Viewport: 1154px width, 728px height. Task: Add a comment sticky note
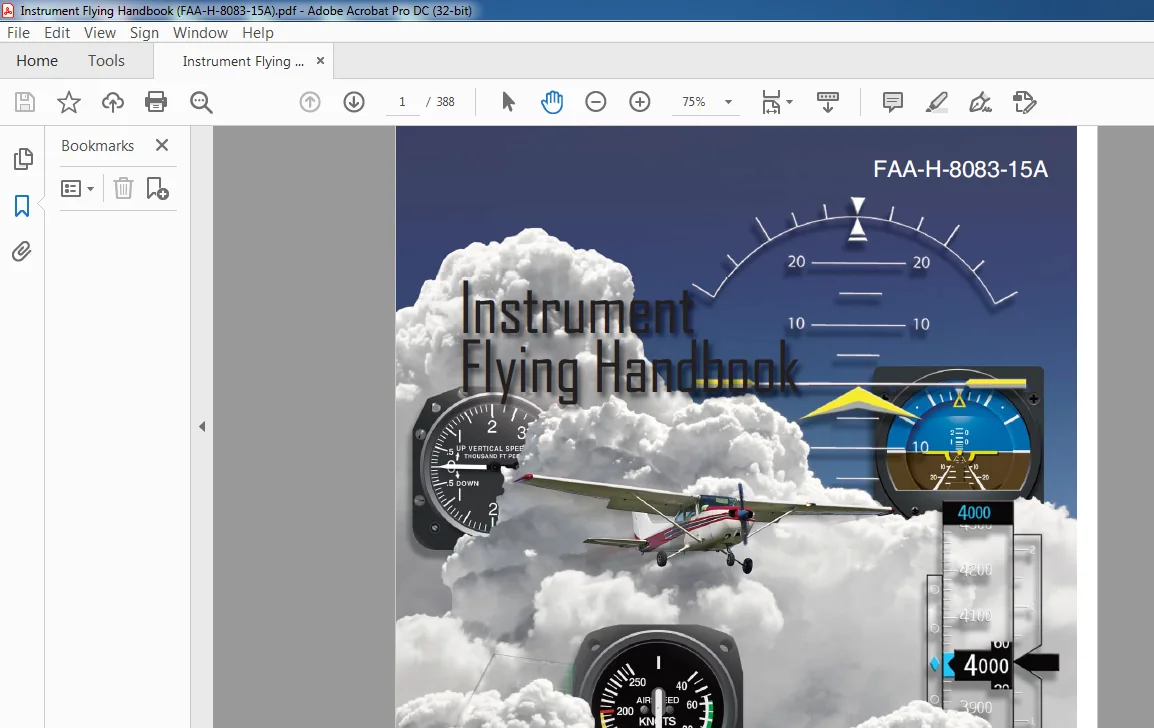[893, 102]
